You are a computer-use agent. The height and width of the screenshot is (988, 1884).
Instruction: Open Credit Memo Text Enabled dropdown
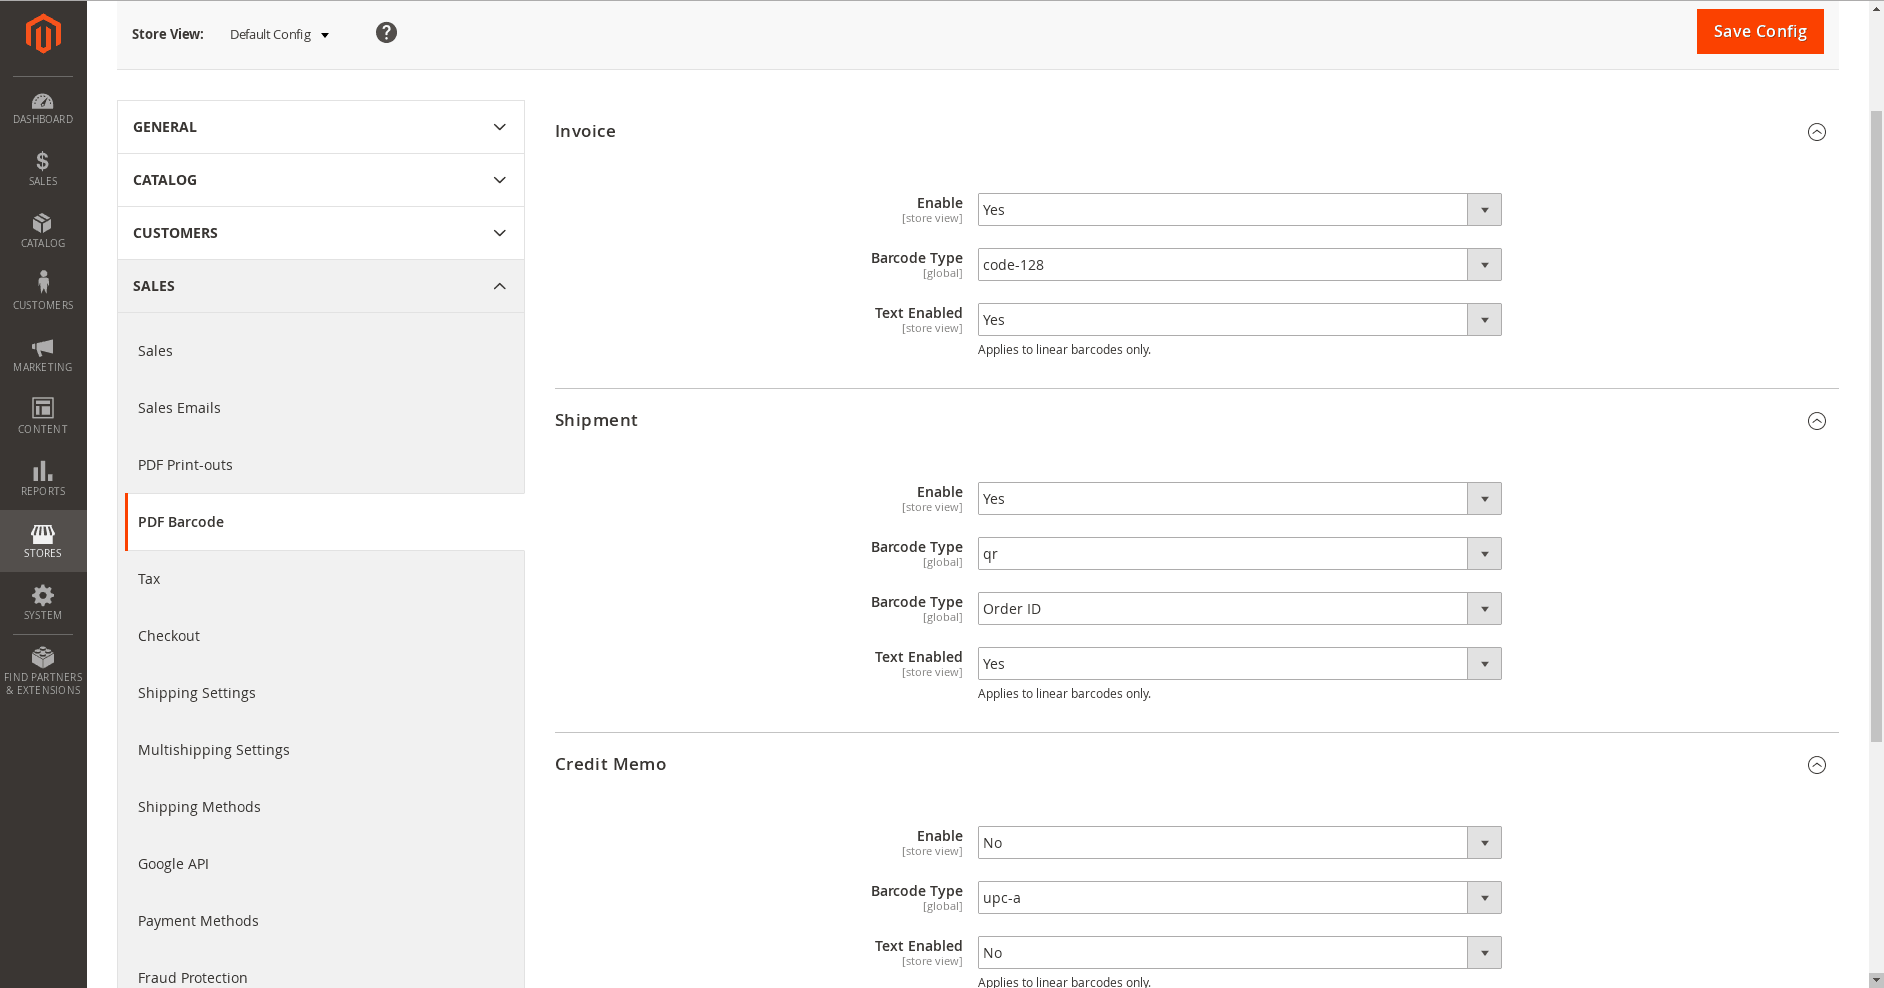(x=1240, y=953)
